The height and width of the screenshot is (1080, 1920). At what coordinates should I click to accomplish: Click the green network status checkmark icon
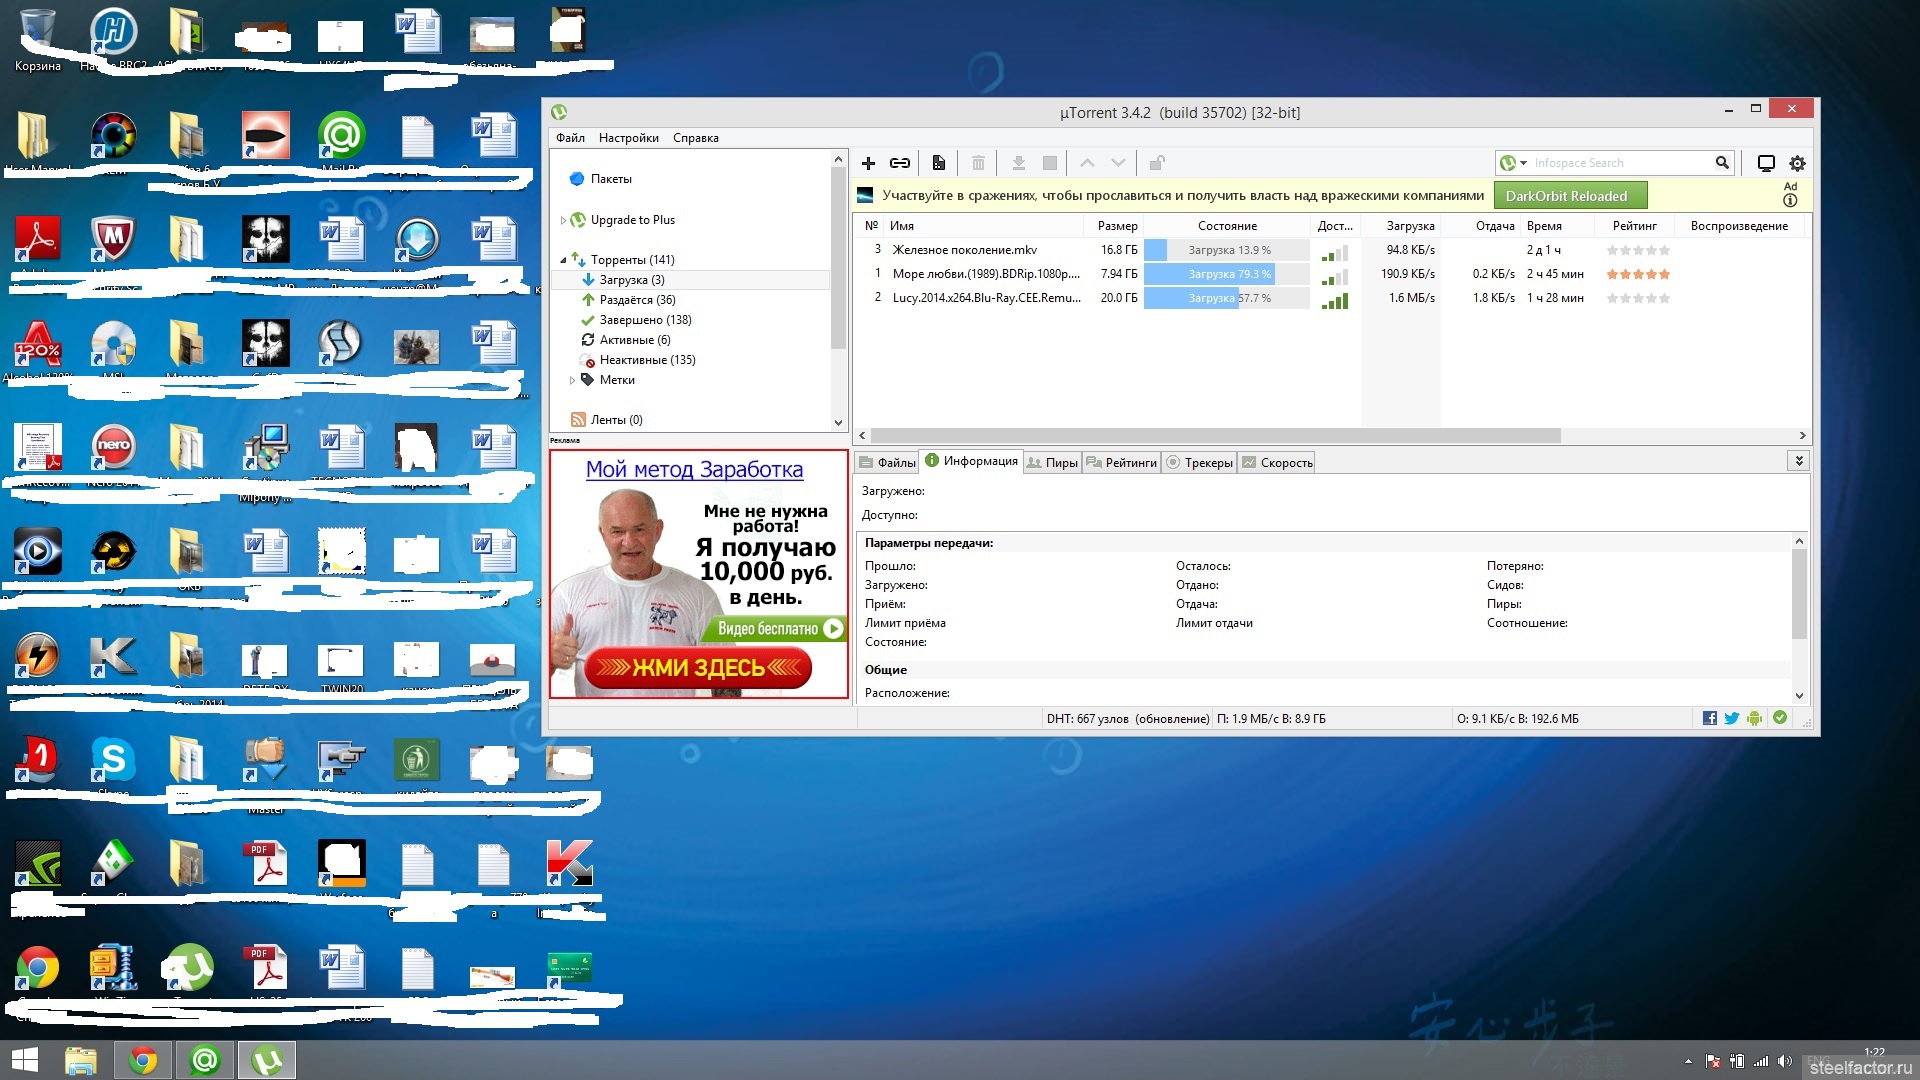[1780, 718]
